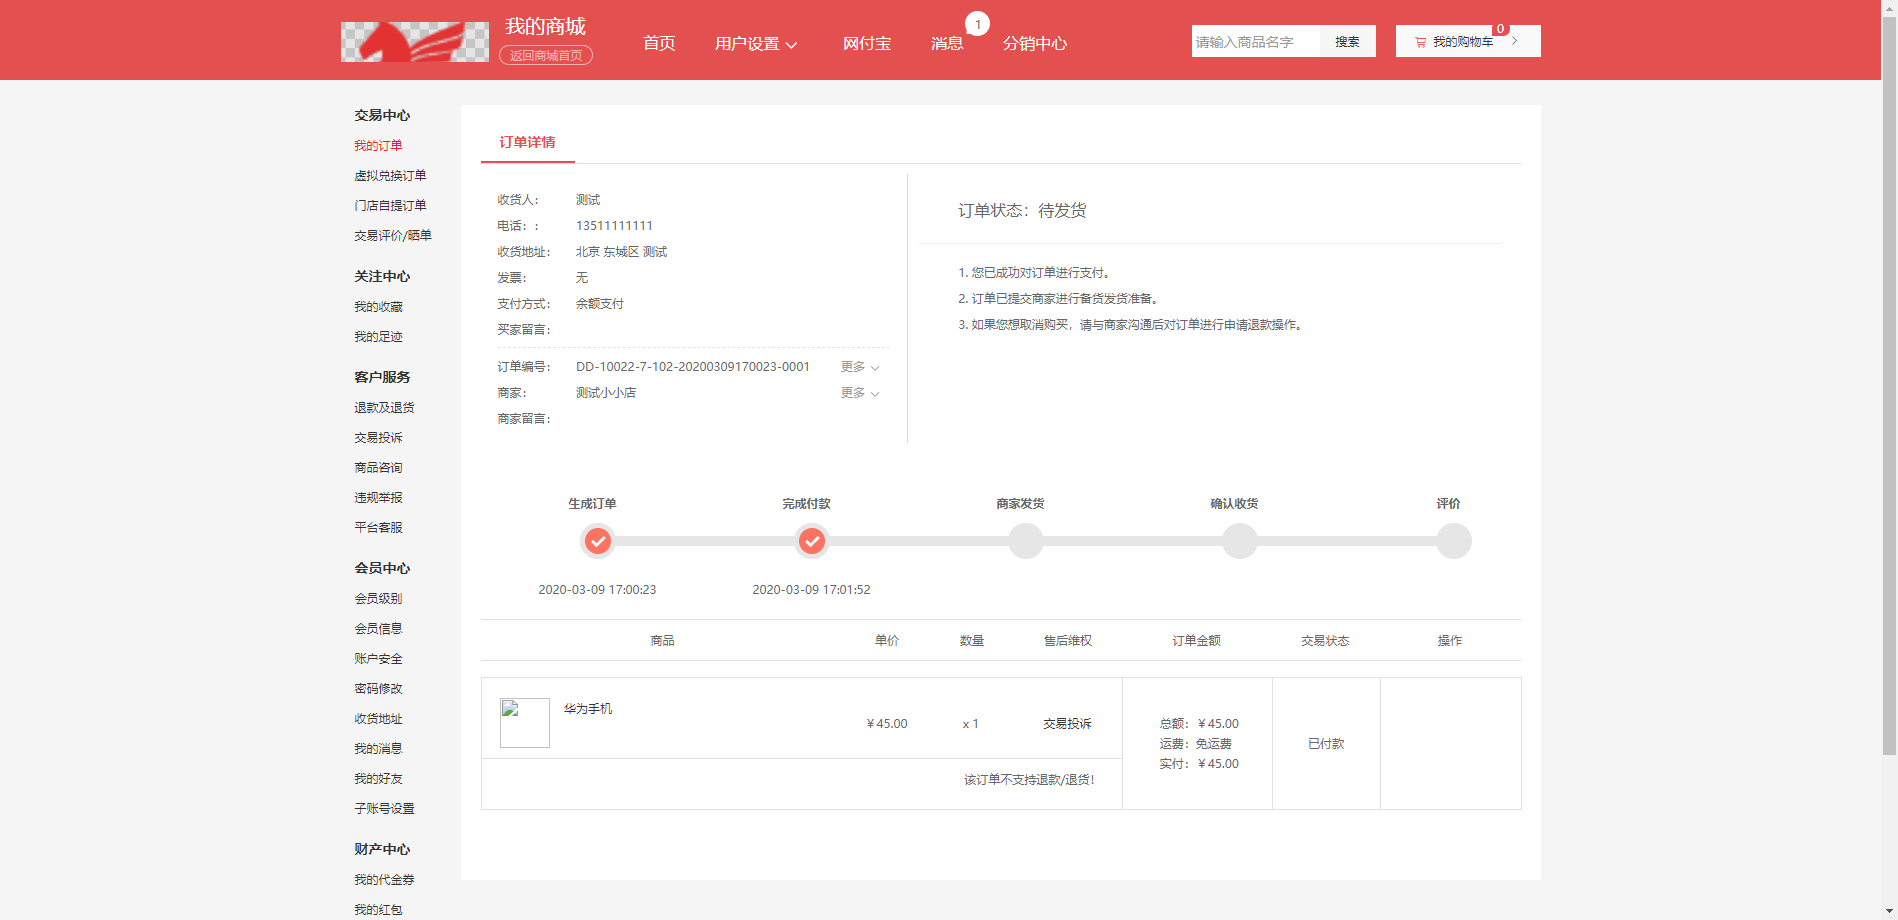Click the order number DD-10022-7-102-20200309170023-0001
Screen dimensions: 1898x920
693,367
